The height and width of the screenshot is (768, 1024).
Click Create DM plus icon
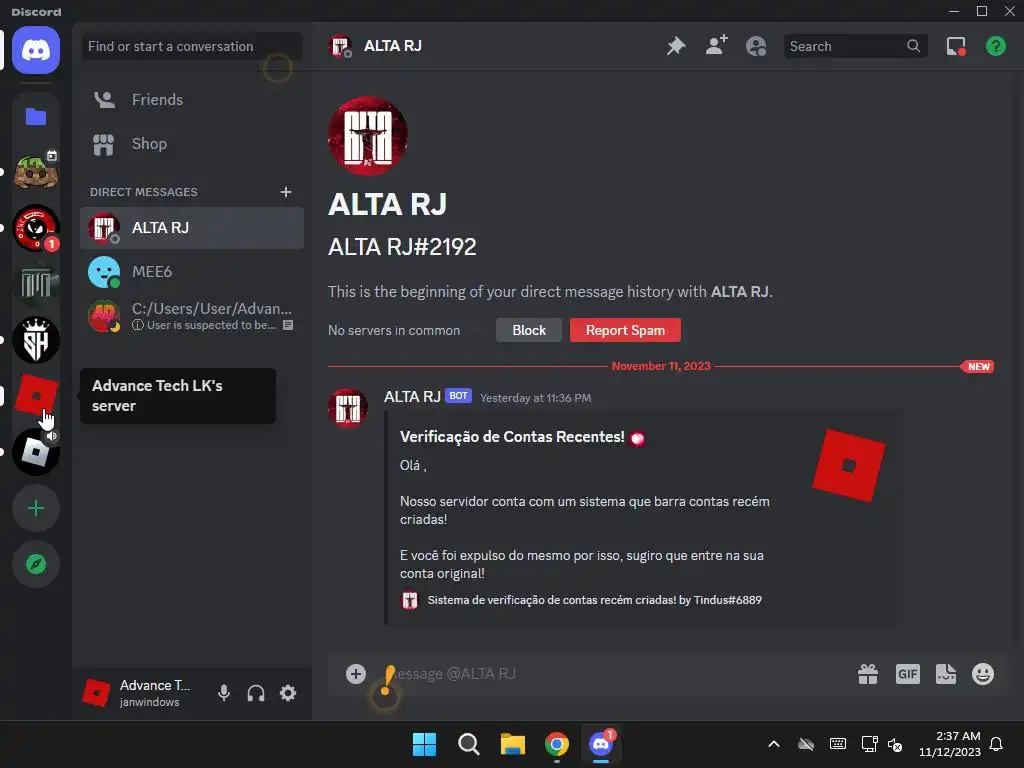[x=285, y=192]
